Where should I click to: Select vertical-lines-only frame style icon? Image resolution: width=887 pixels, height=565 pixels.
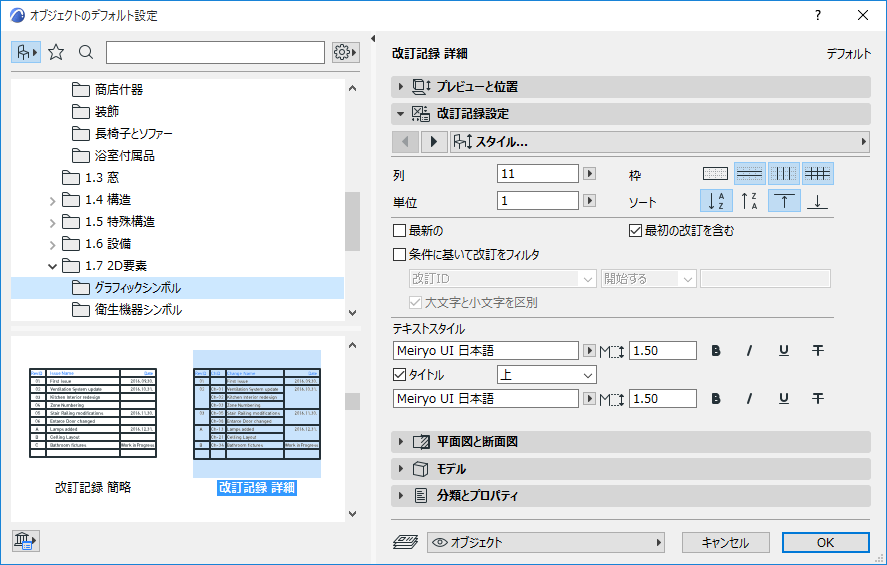(x=784, y=173)
